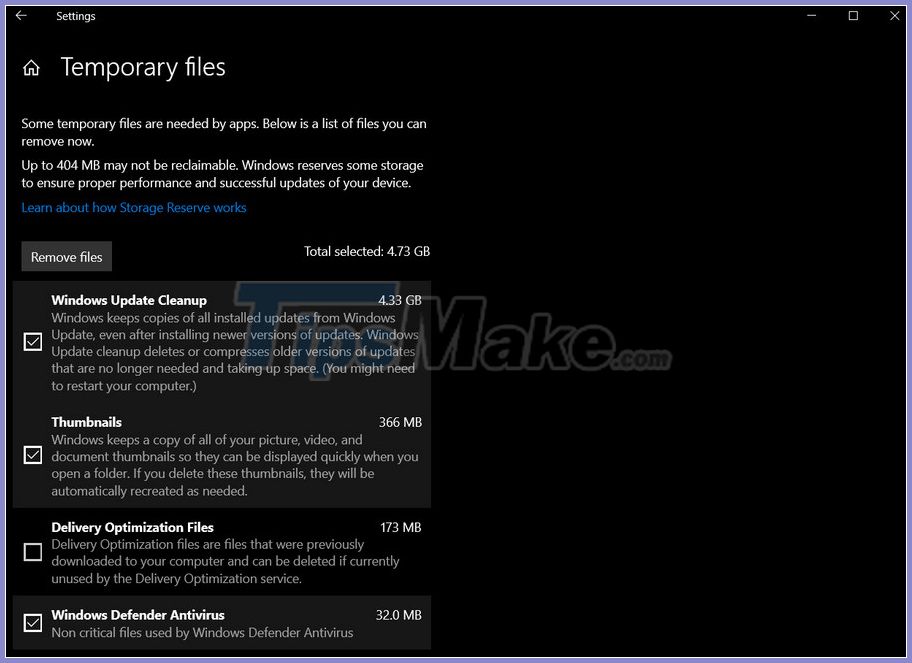
Task: Close the Settings window
Action: tap(895, 15)
